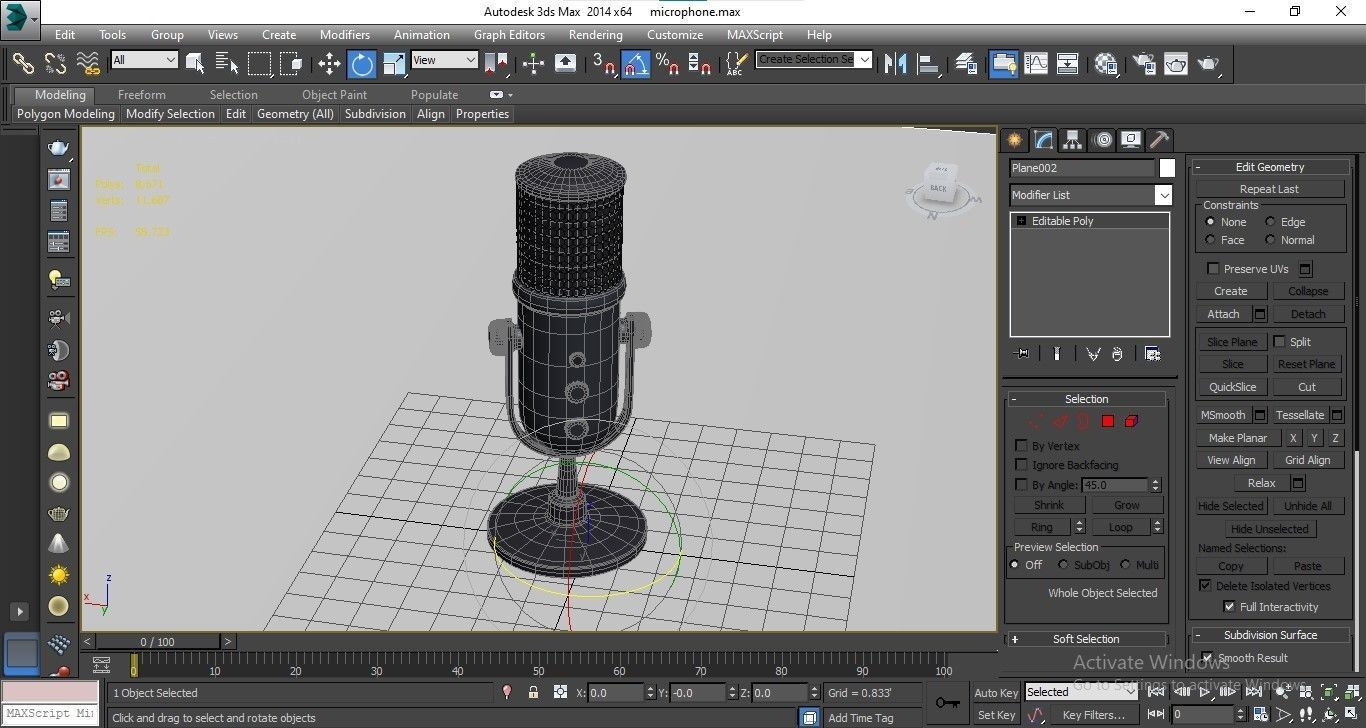Screen dimensions: 1366x728
Task: Activate the Select and Scale tool
Action: tap(394, 63)
